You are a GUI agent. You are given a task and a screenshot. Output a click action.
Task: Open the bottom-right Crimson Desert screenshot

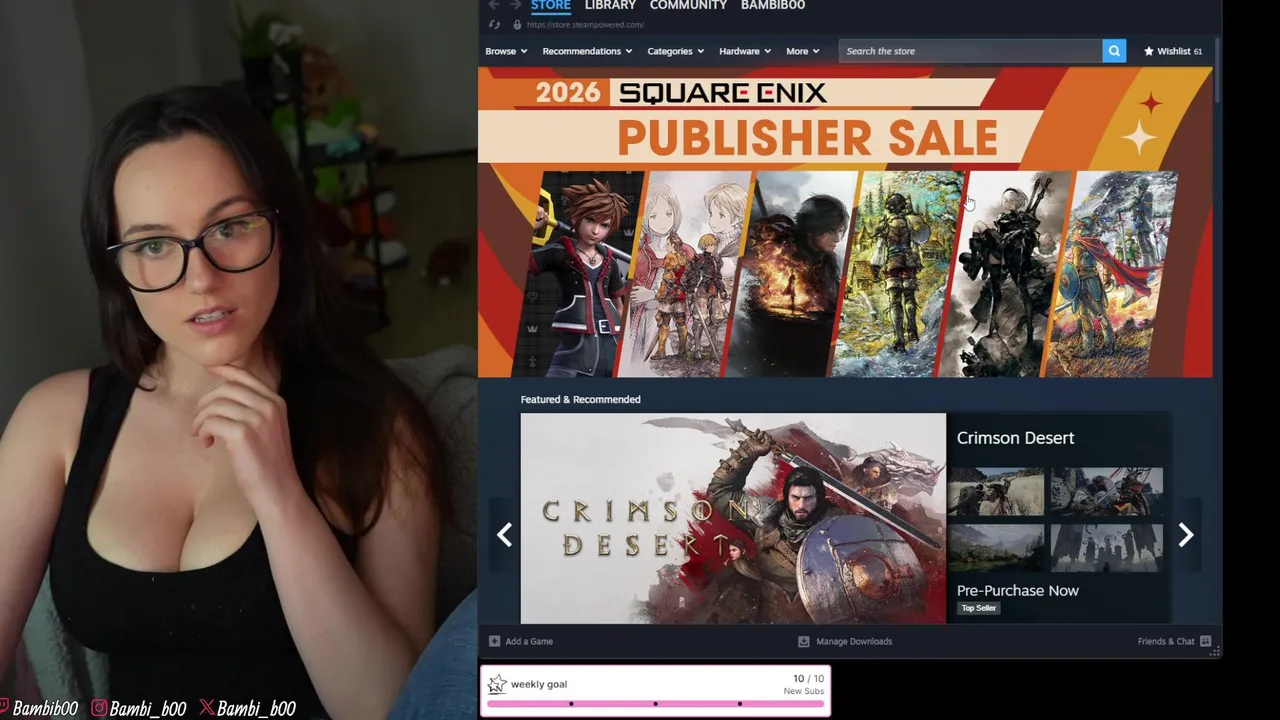coord(1106,548)
